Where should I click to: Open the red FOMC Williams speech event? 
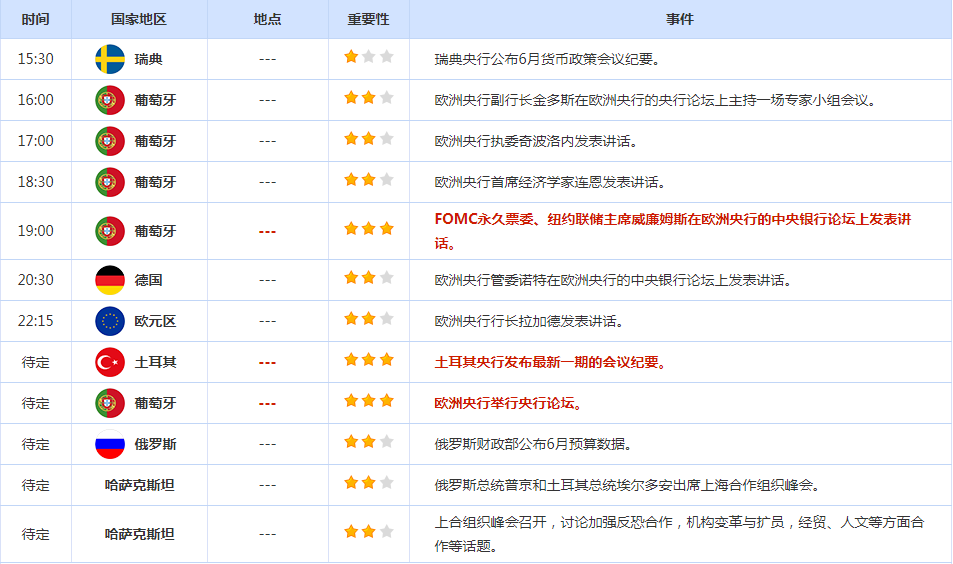[x=672, y=231]
